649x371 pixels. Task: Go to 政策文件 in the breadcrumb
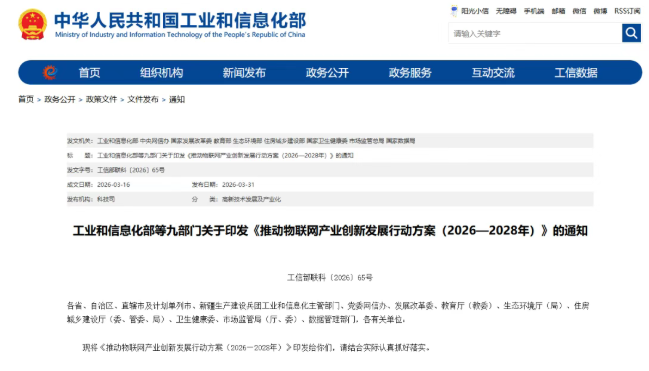[101, 99]
